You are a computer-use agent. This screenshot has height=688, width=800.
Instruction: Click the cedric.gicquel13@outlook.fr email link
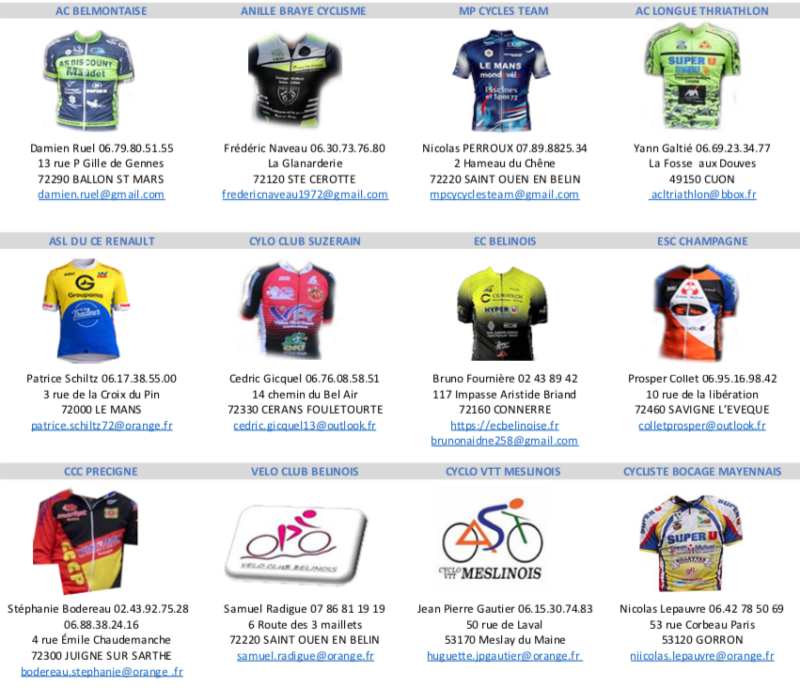[x=305, y=425]
